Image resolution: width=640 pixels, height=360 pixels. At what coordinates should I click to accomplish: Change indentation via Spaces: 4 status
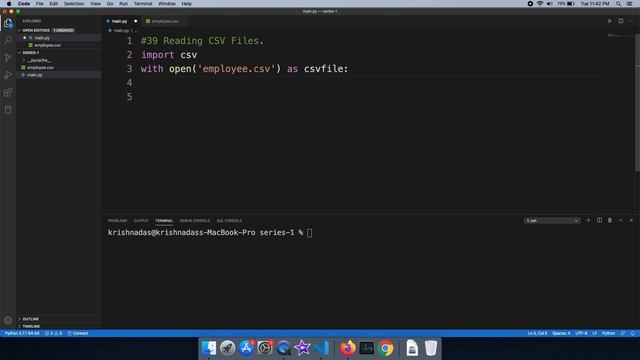point(561,333)
